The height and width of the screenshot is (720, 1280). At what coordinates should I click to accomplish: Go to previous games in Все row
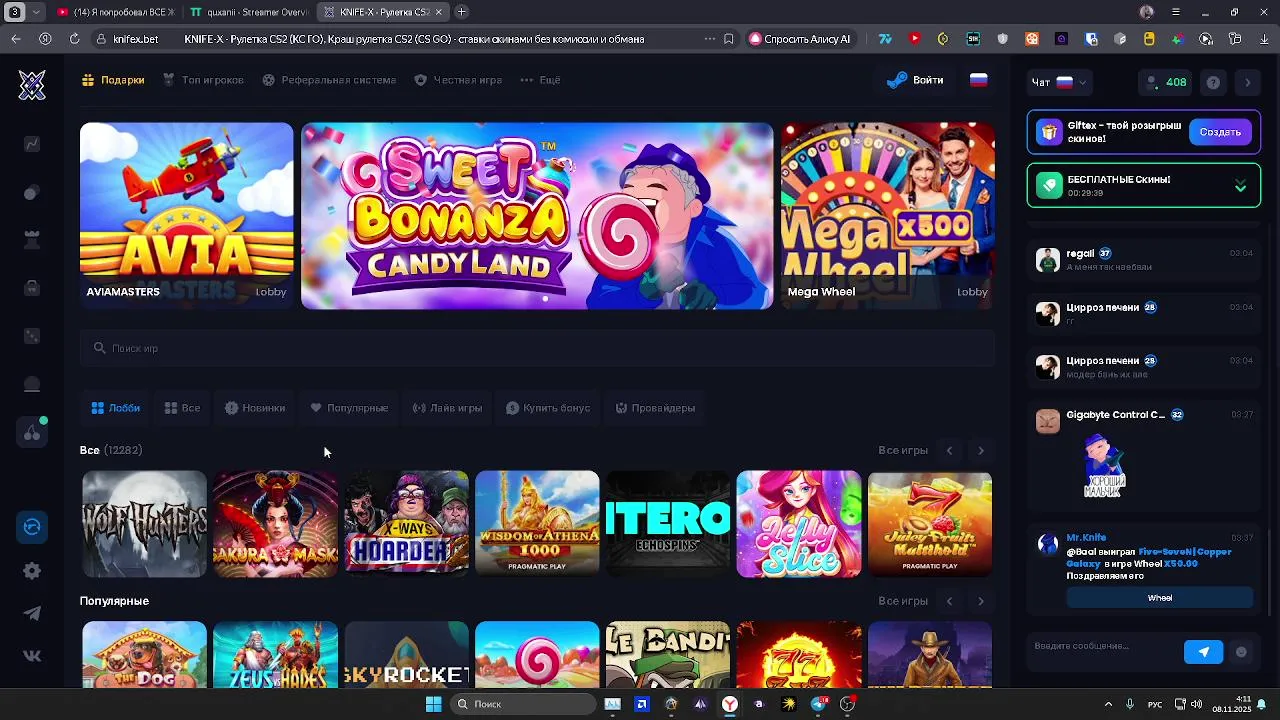[x=949, y=451]
